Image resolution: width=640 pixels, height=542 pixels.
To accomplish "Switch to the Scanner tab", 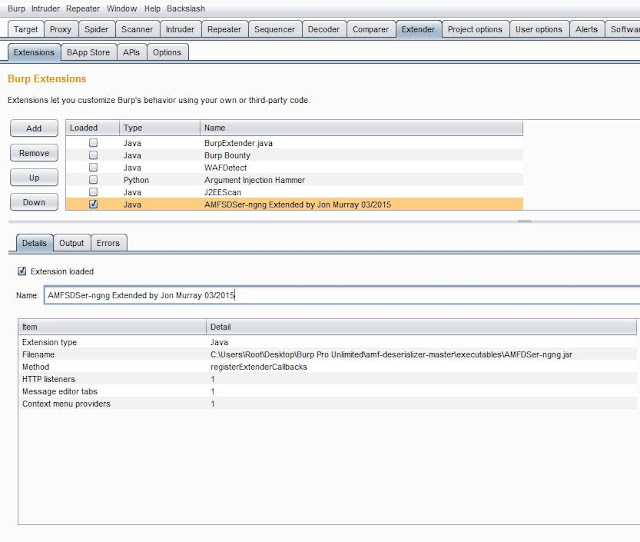I will 137,29.
